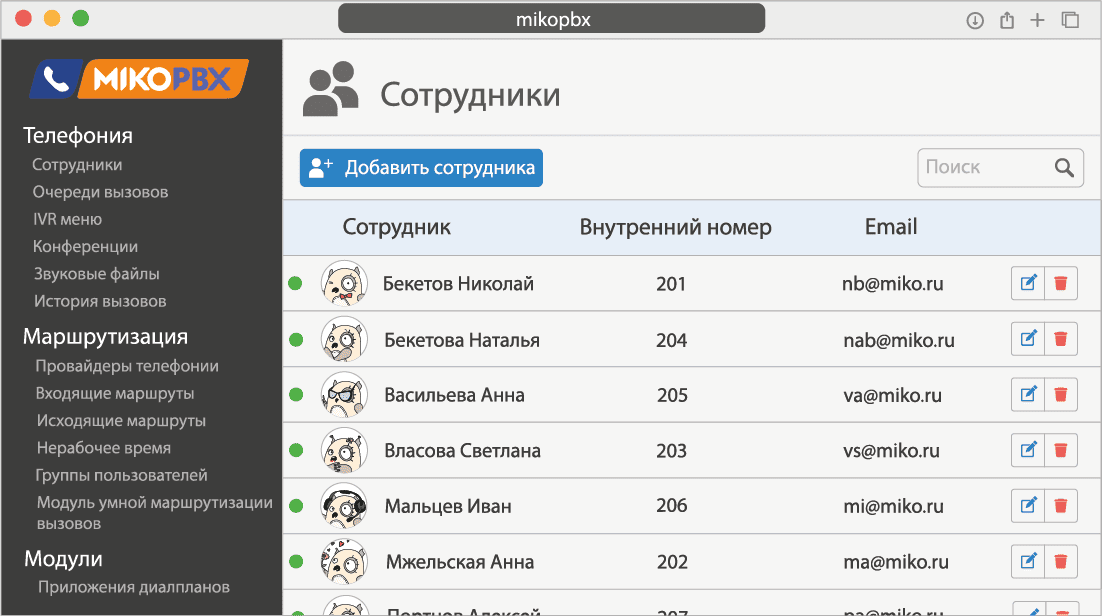Click the status indicator for Мжельская Анна

pyautogui.click(x=296, y=561)
